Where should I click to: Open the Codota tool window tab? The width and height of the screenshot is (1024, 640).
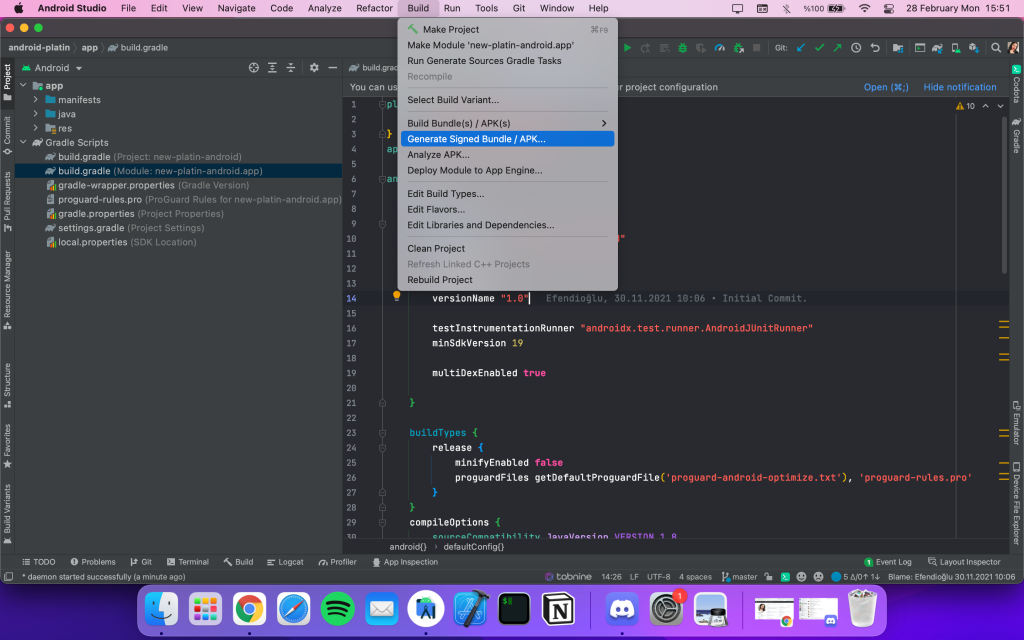click(x=1016, y=84)
